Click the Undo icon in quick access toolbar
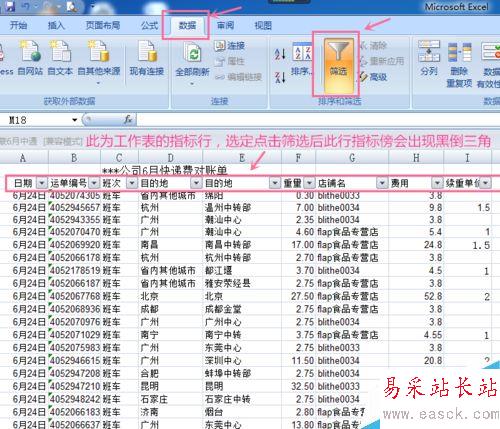The height and width of the screenshot is (429, 500). click(26, 6)
